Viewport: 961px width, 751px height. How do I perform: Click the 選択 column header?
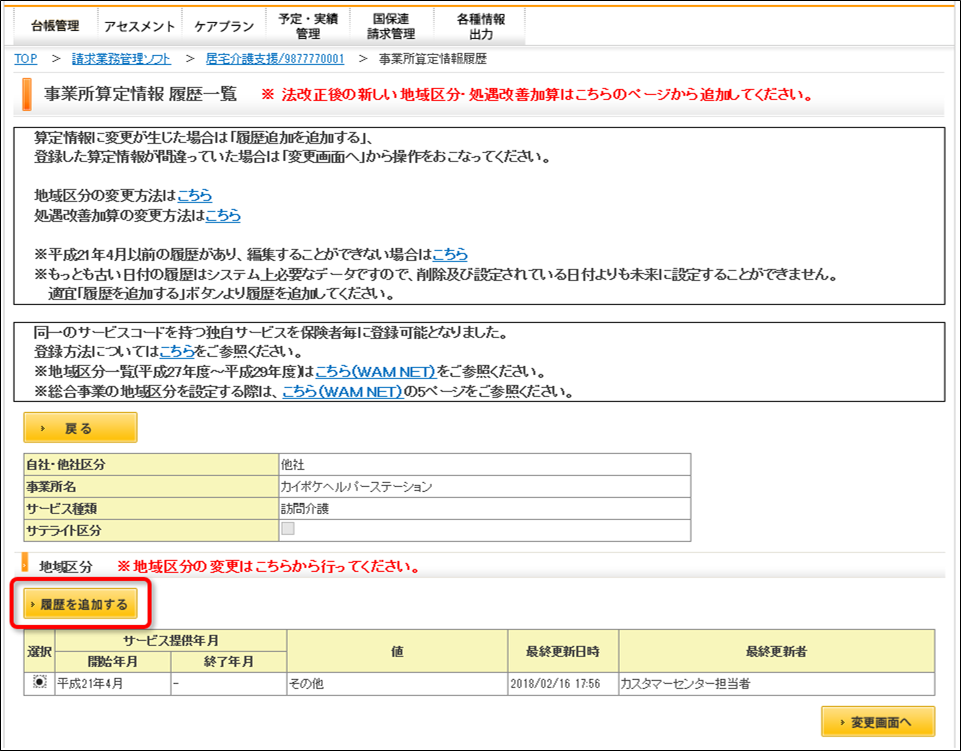click(x=39, y=651)
